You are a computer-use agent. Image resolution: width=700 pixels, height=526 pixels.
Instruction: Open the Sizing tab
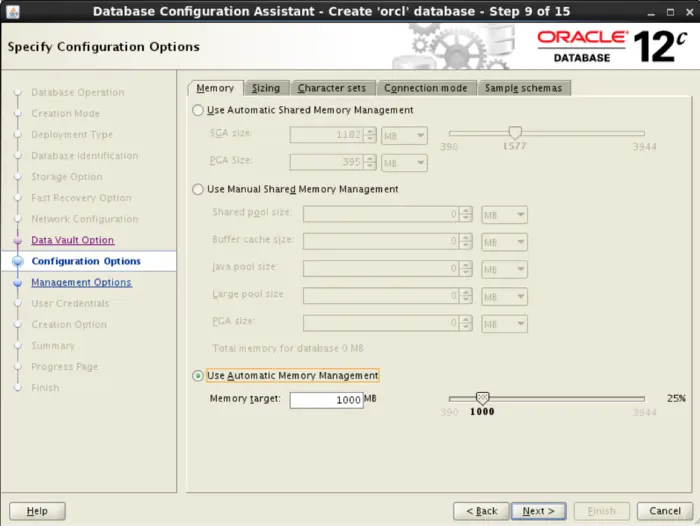click(x=266, y=88)
